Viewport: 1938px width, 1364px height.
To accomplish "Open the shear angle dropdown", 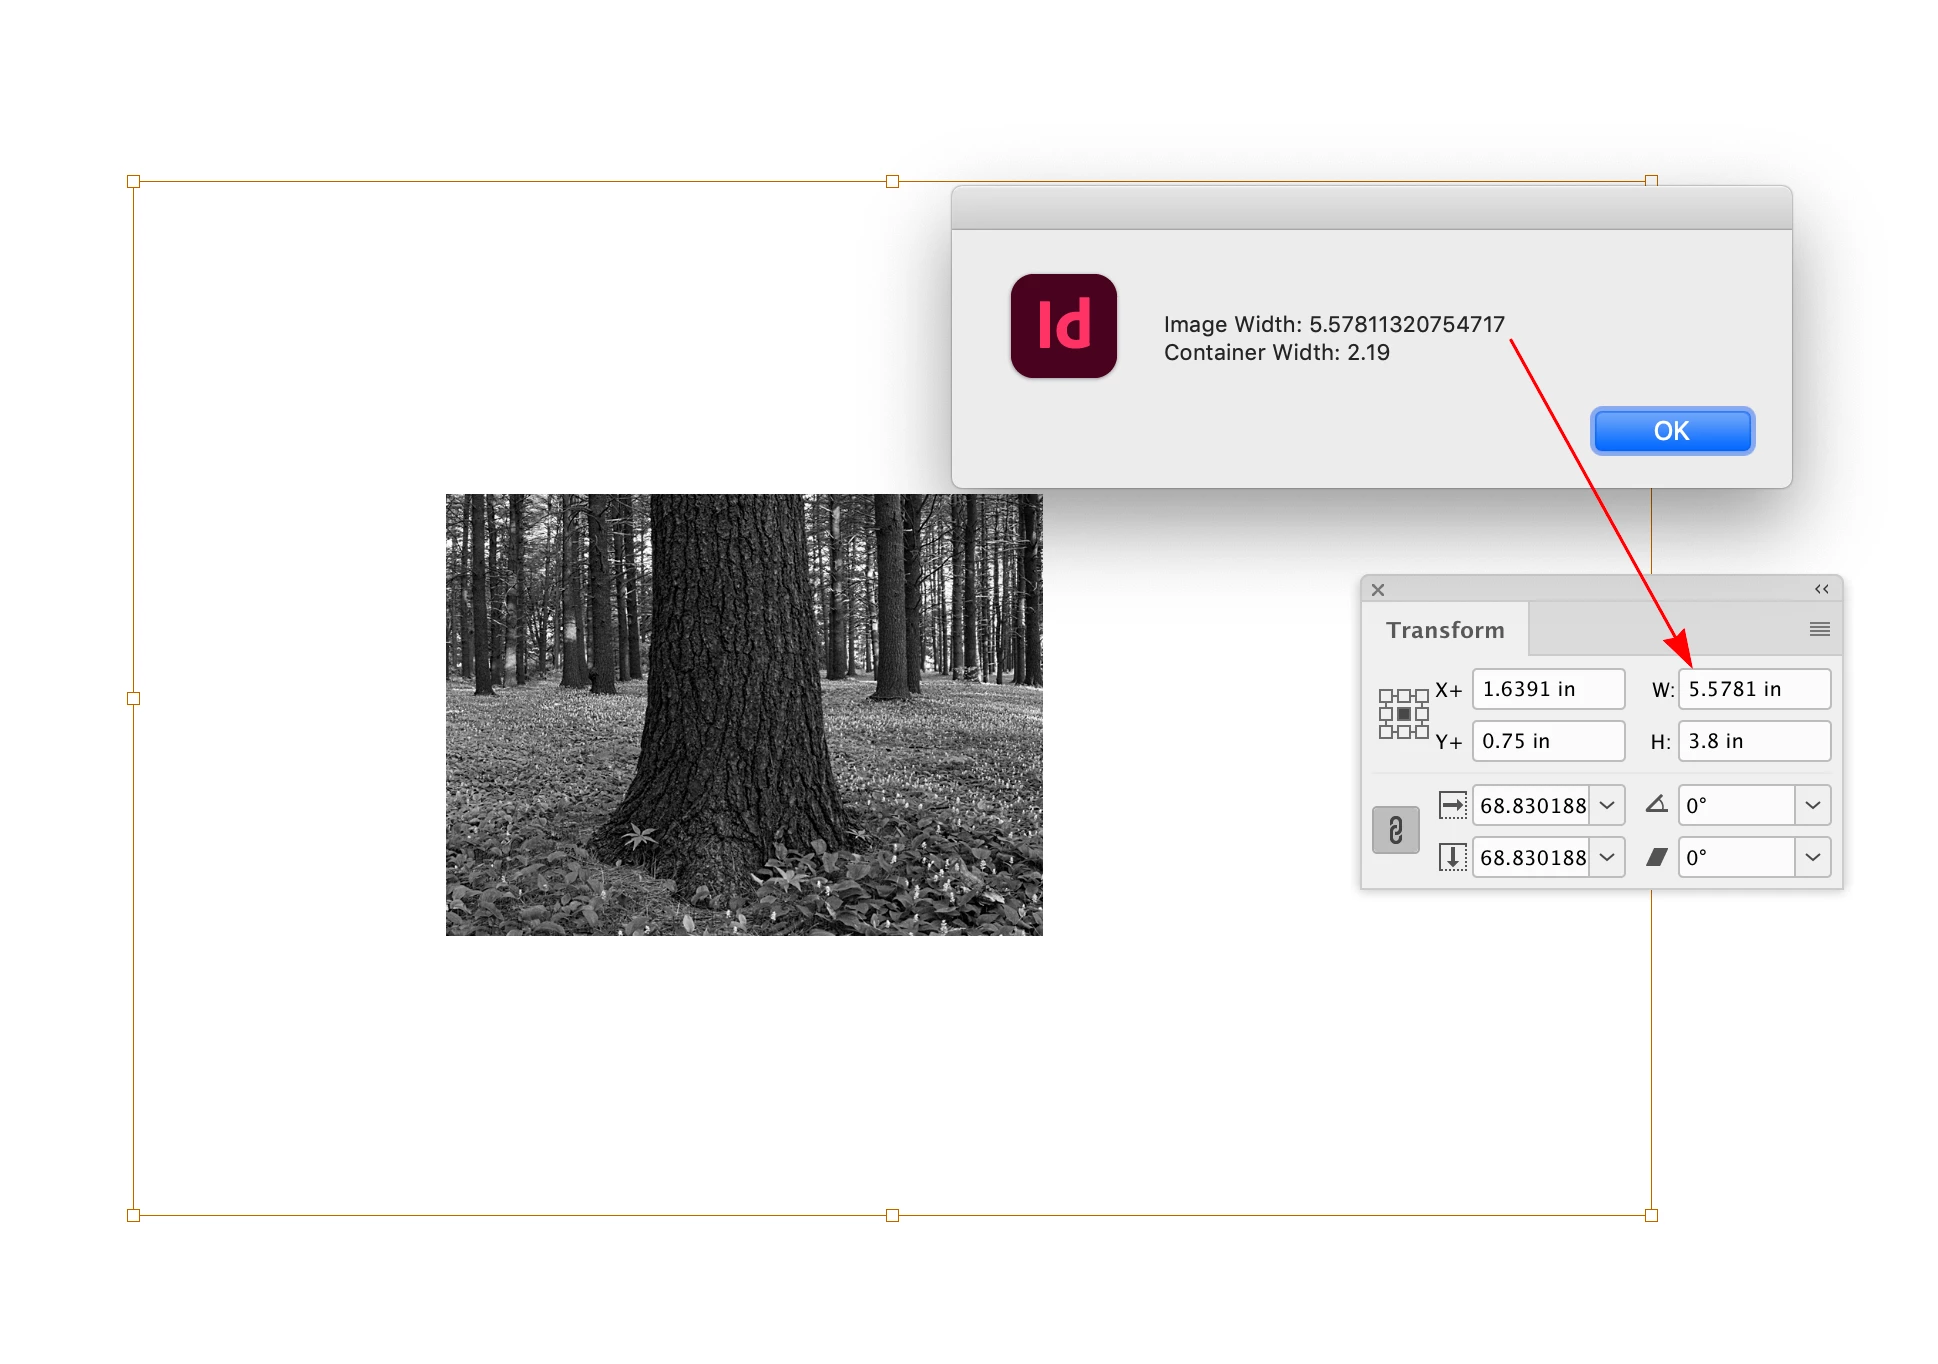I will [x=1812, y=857].
